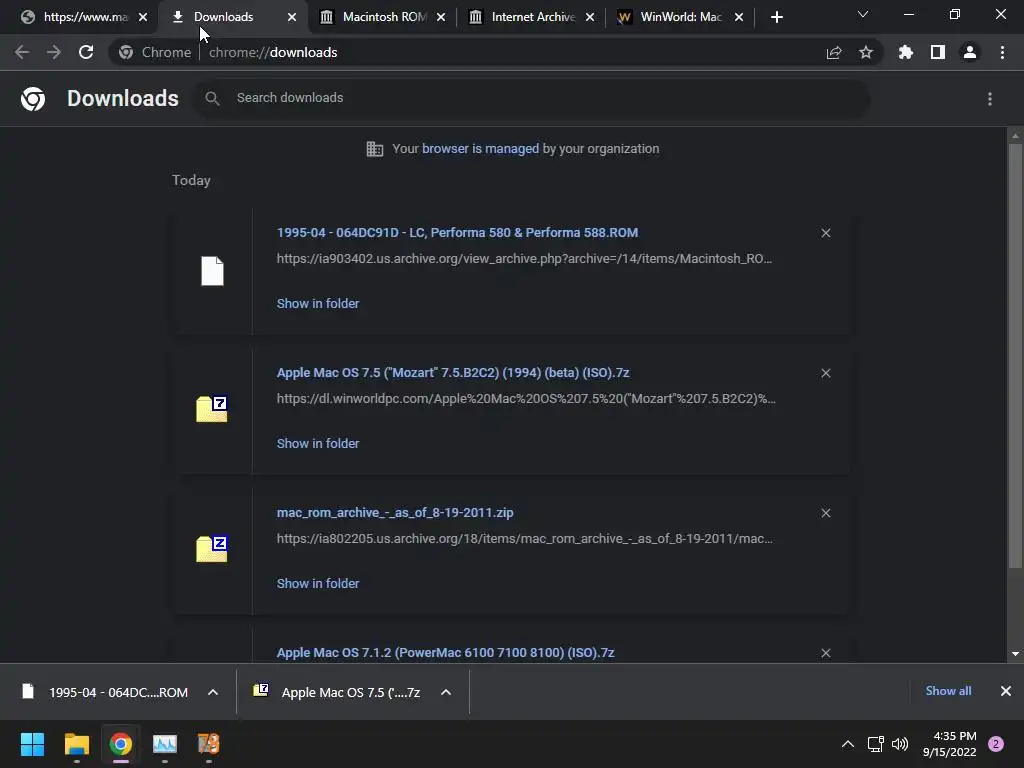Click the Chrome logo beside Downloads
1024x768 pixels.
33,99
